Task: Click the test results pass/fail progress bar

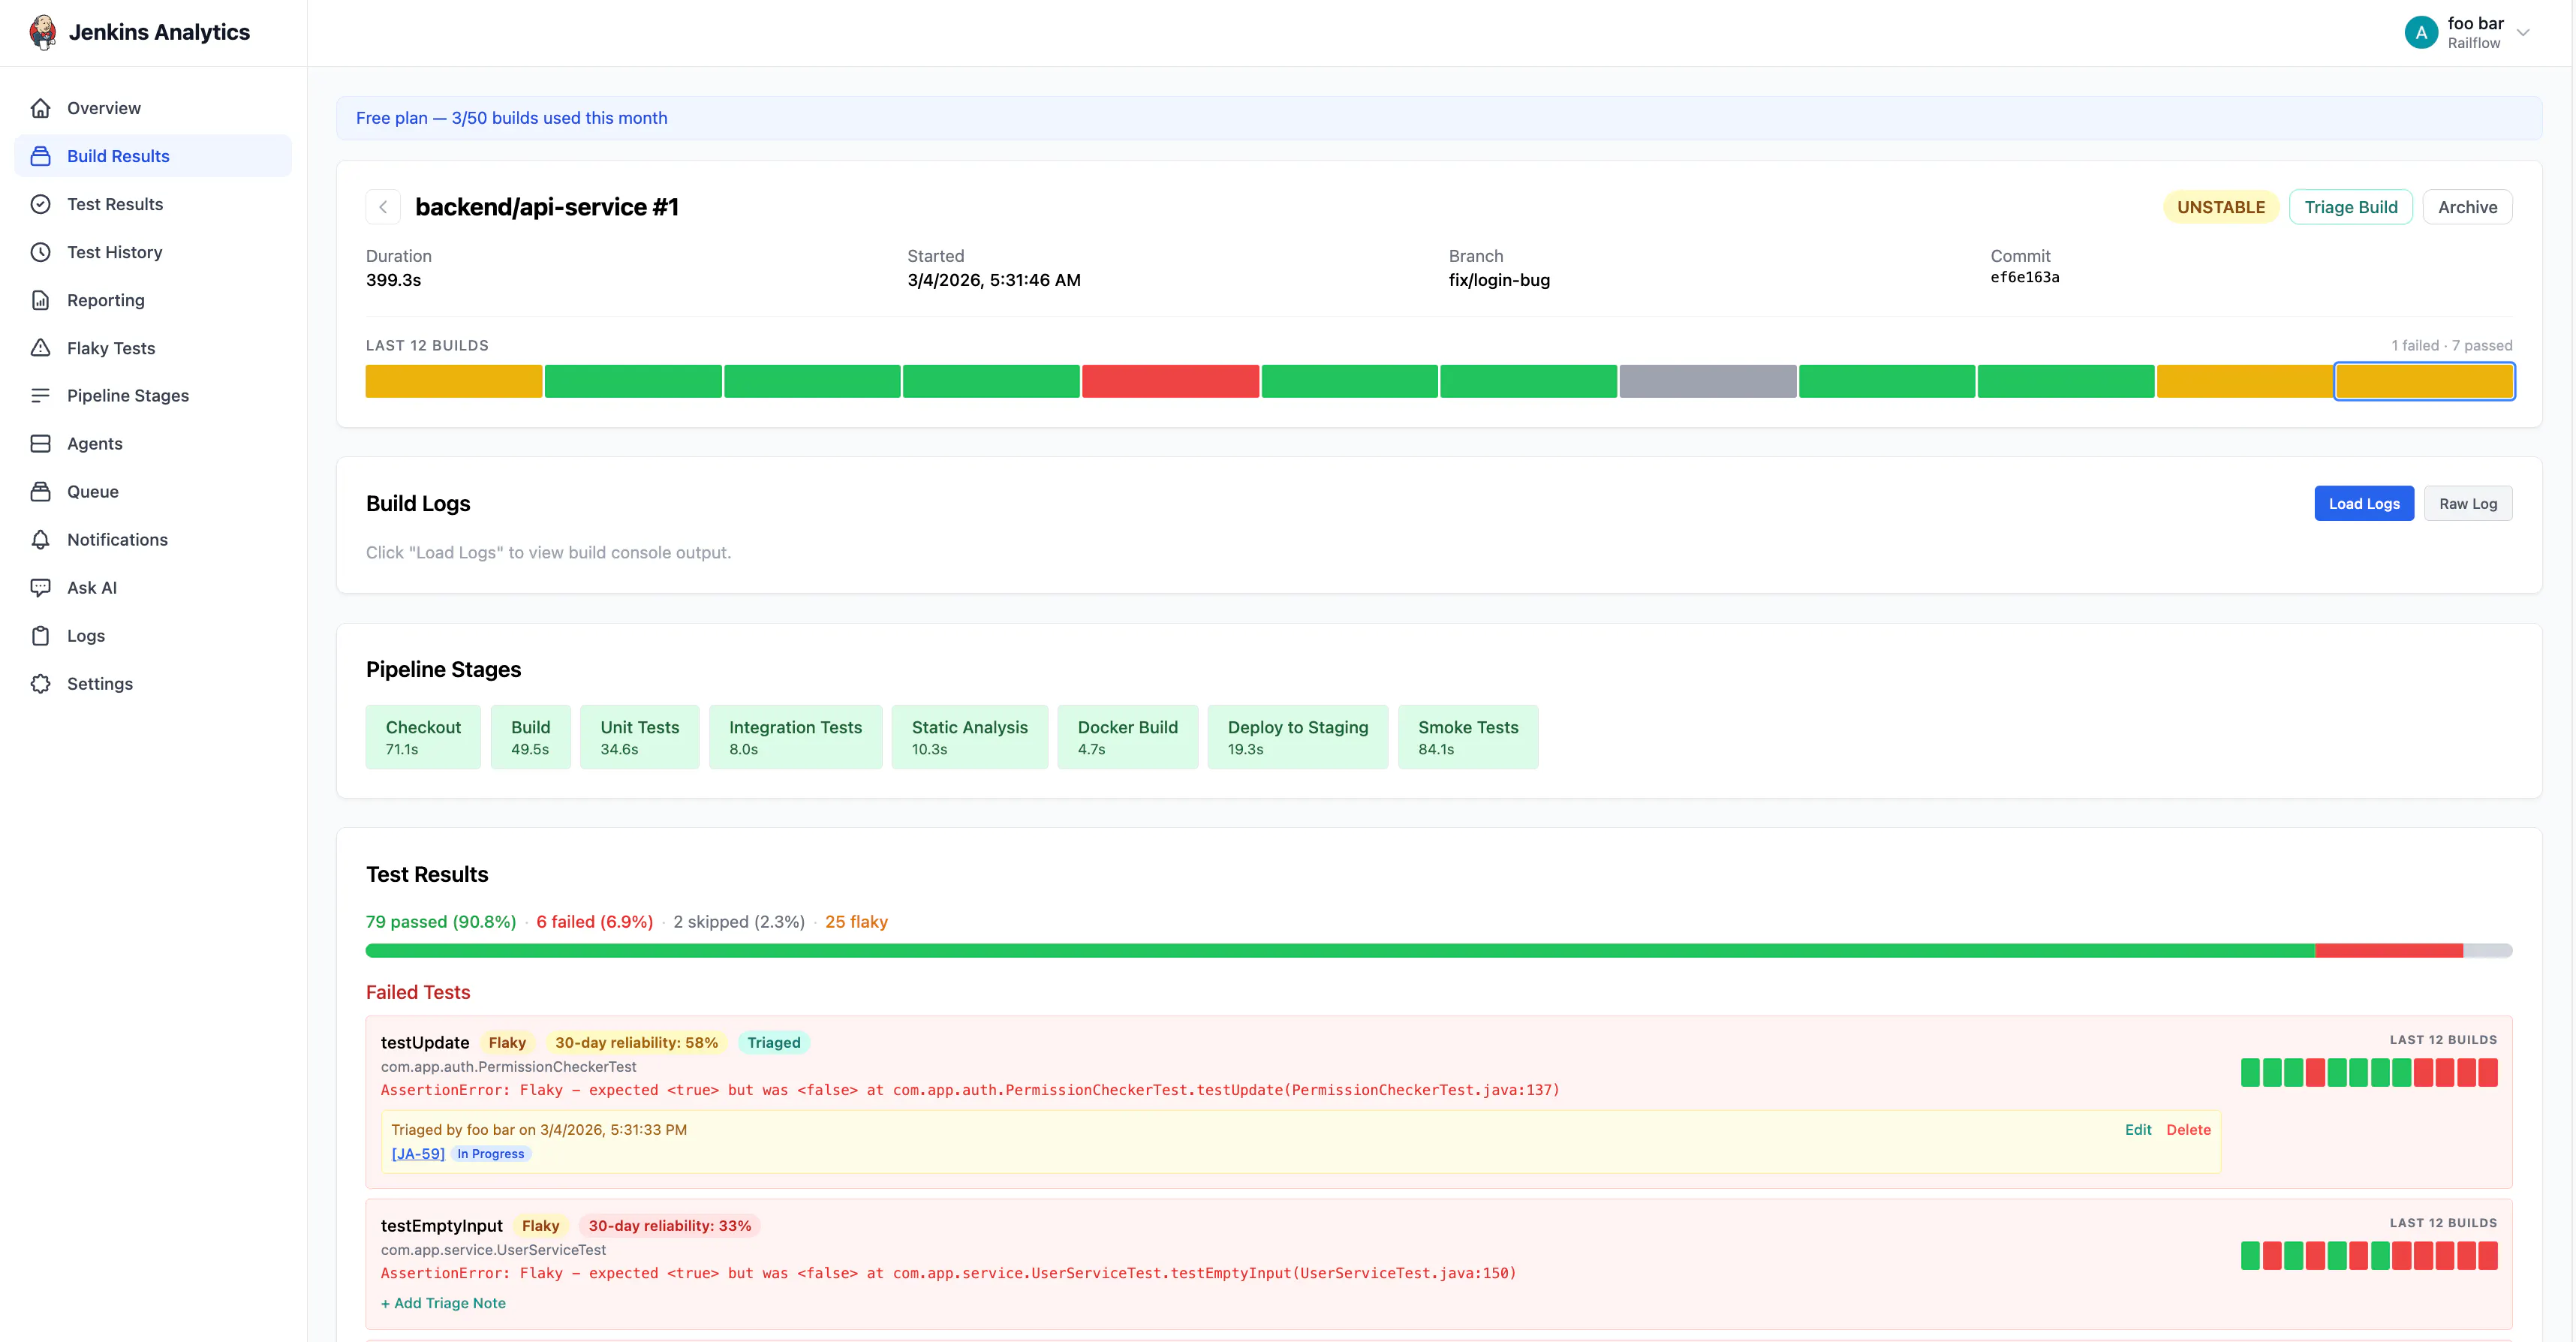Action: [x=1438, y=950]
